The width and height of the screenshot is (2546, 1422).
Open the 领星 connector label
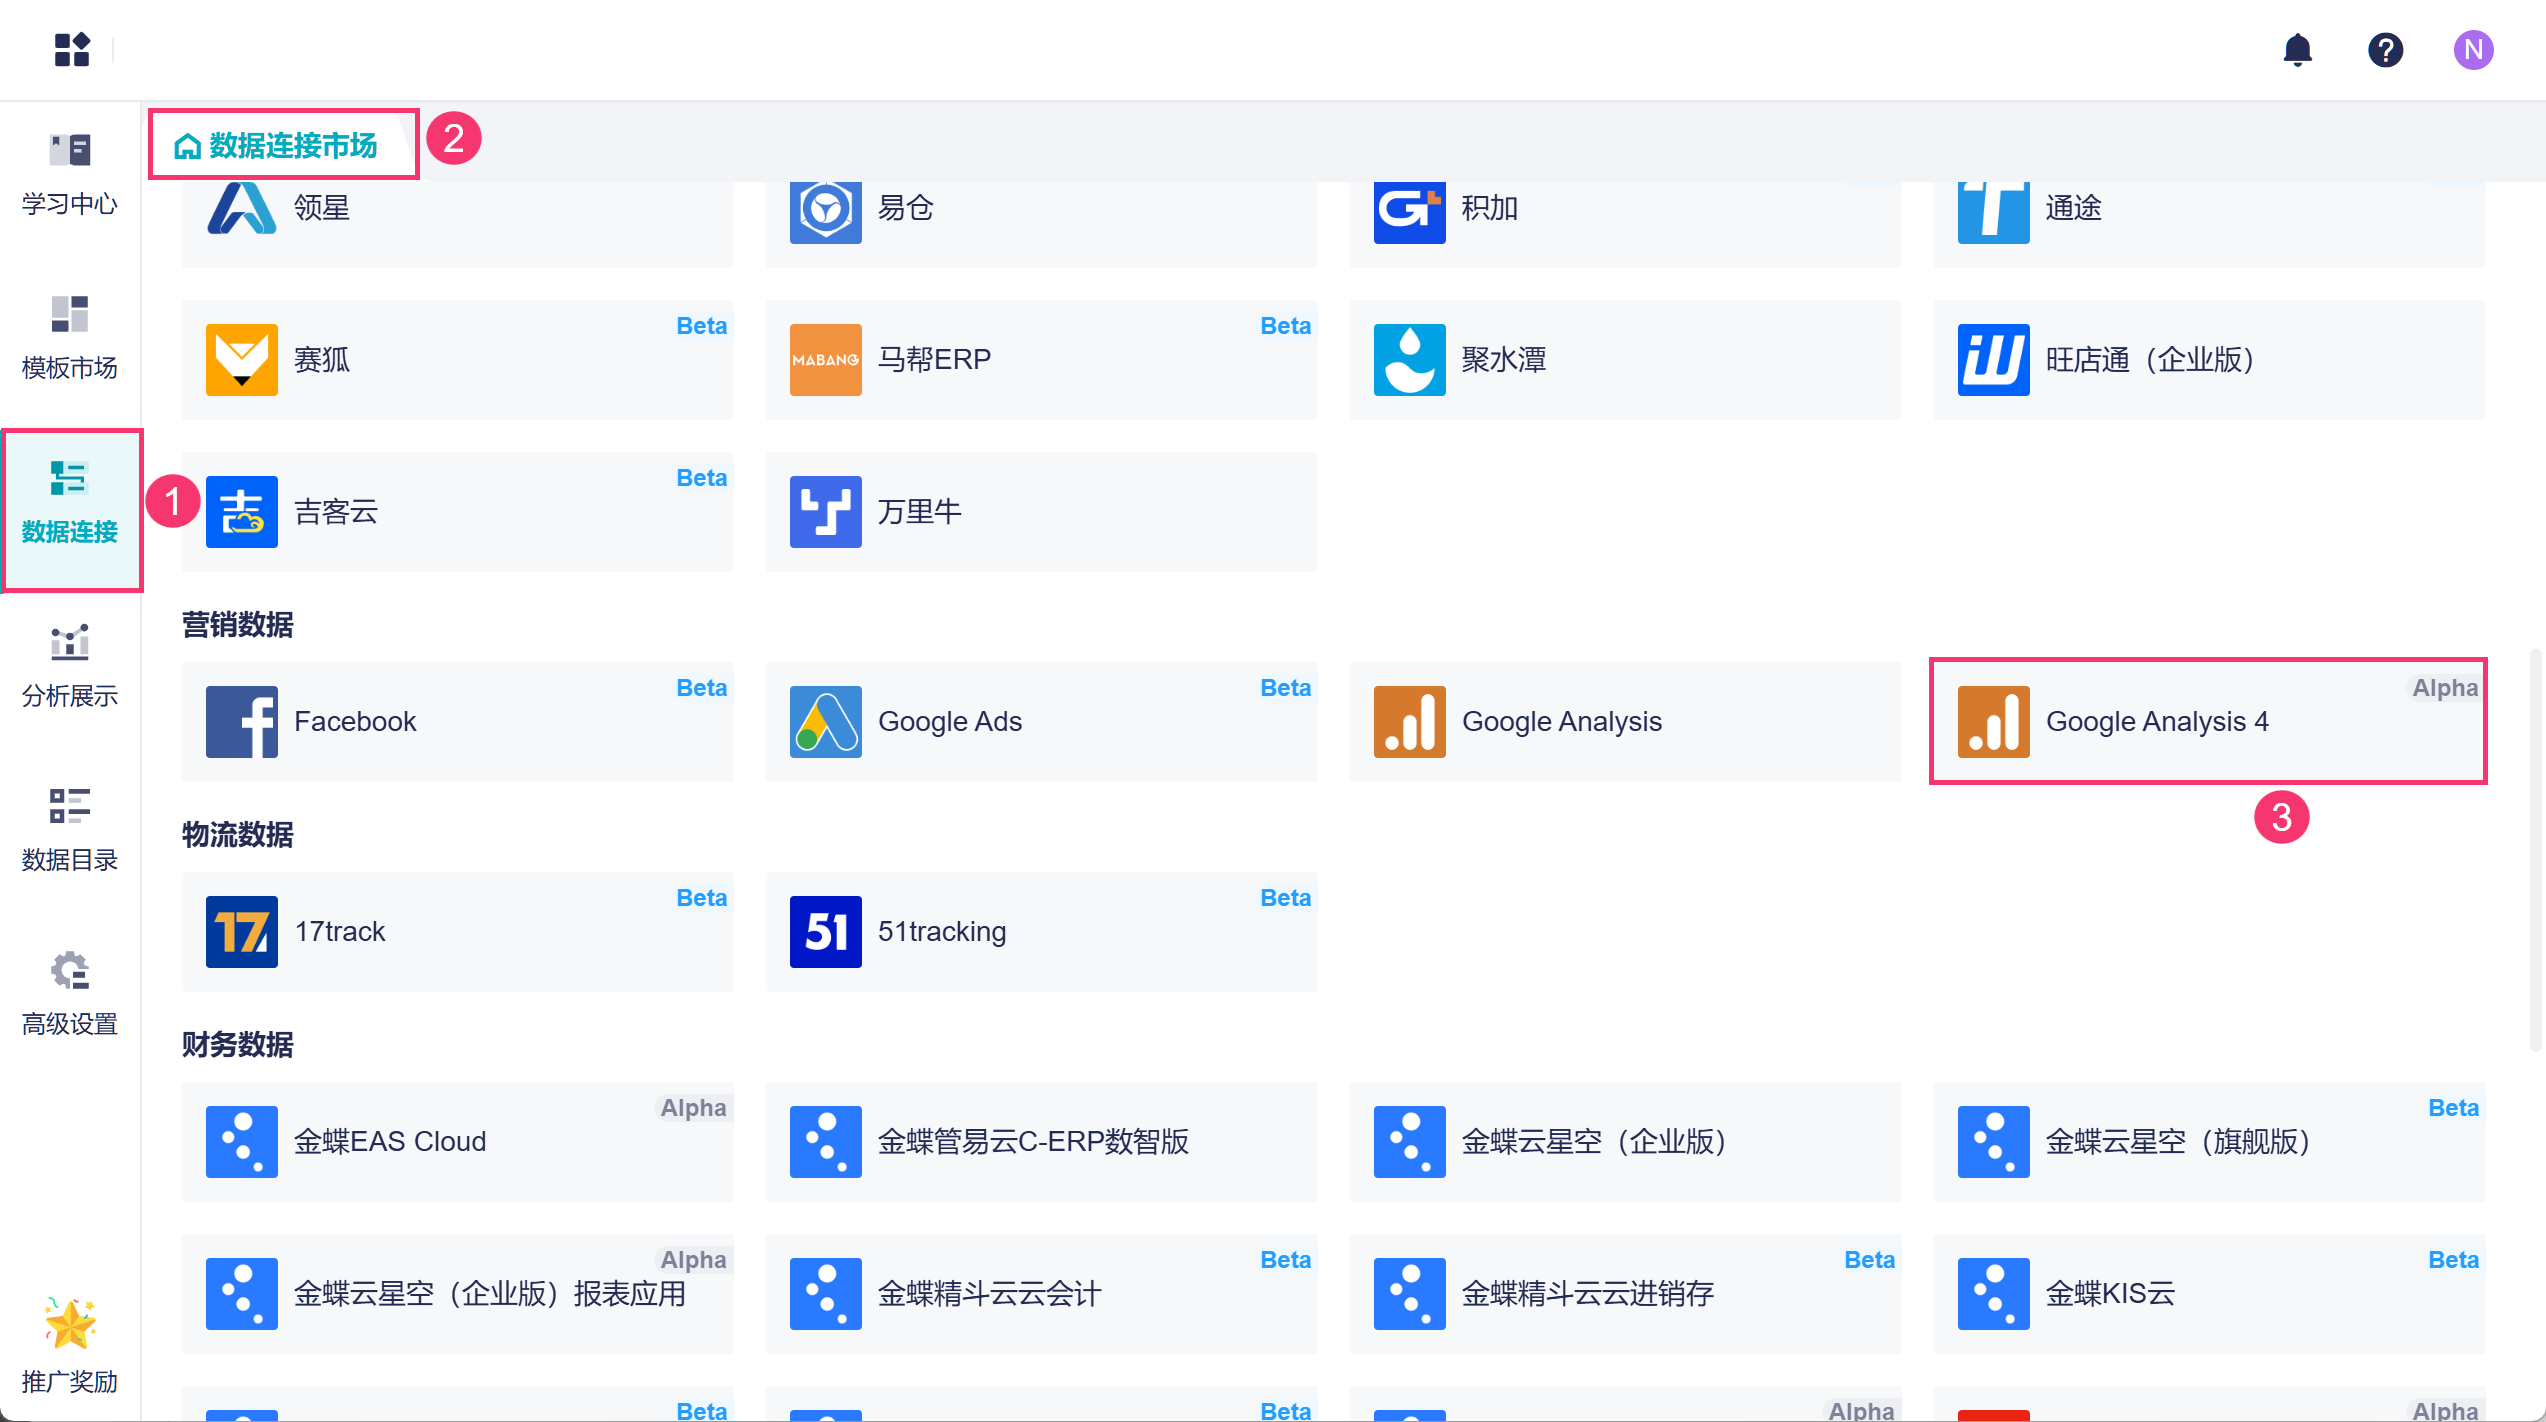pos(322,208)
